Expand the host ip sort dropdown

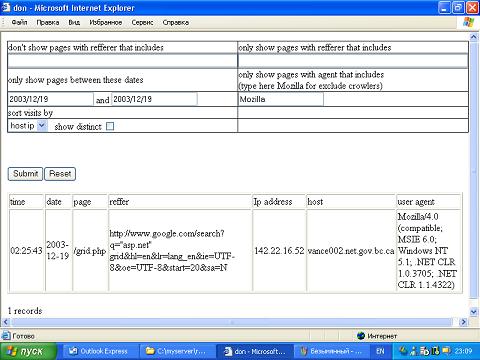[41, 126]
